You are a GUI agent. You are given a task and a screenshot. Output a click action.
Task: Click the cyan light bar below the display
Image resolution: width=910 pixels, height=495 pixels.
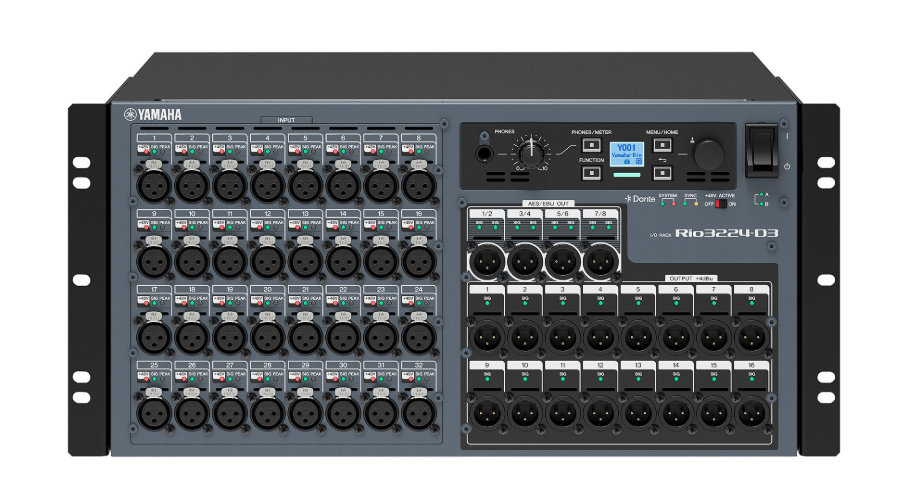tap(627, 175)
